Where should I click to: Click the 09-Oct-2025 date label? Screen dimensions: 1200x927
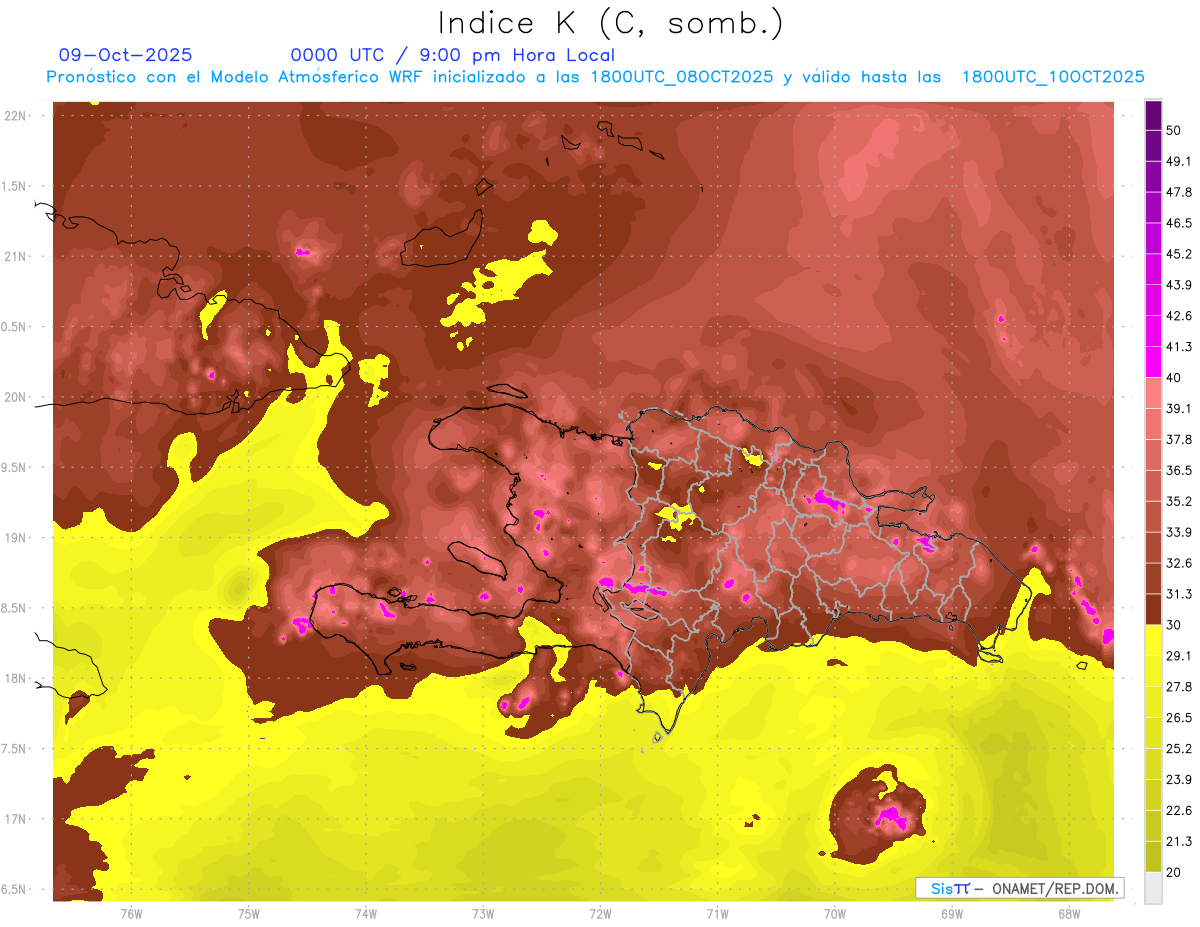(x=125, y=55)
